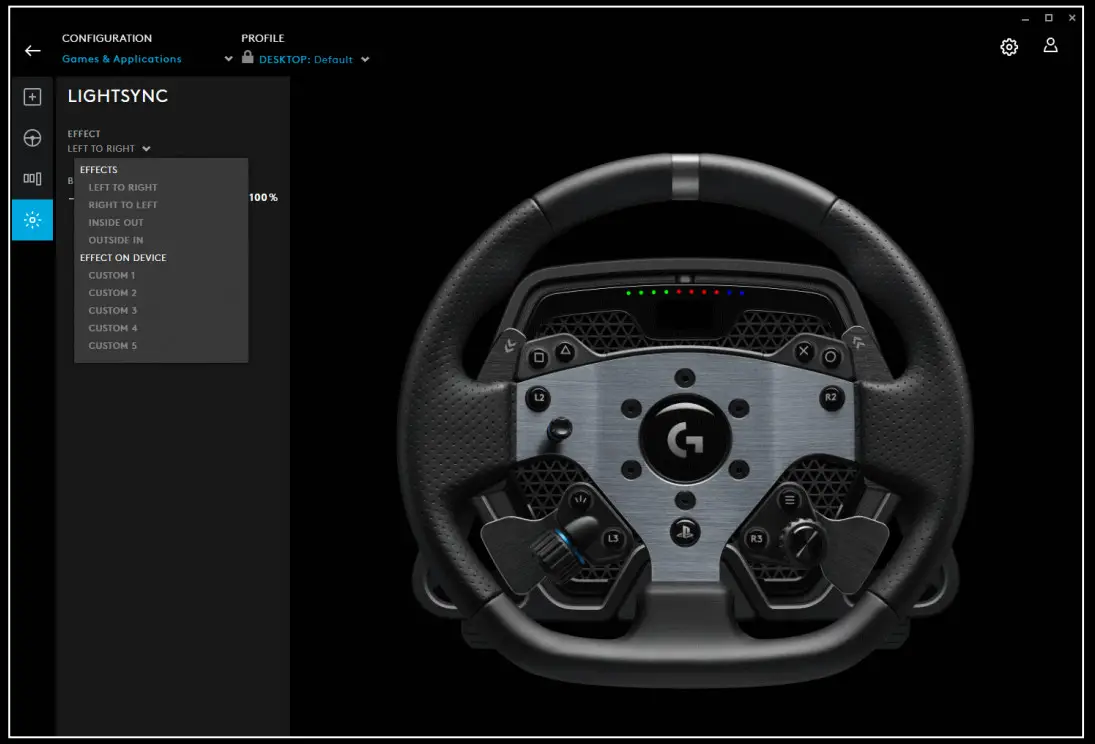
Task: Open Games & Applications
Action: 122,59
